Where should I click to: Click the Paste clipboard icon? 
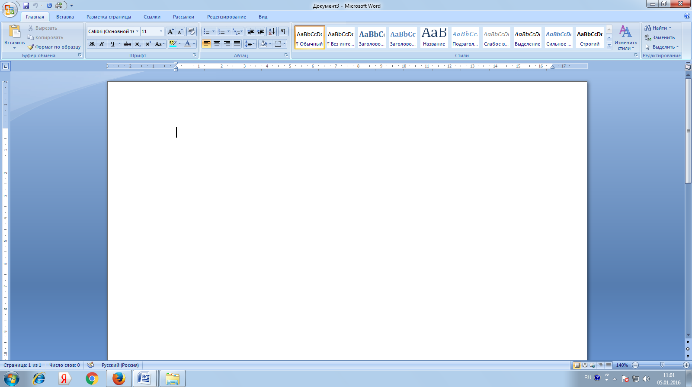[14, 32]
